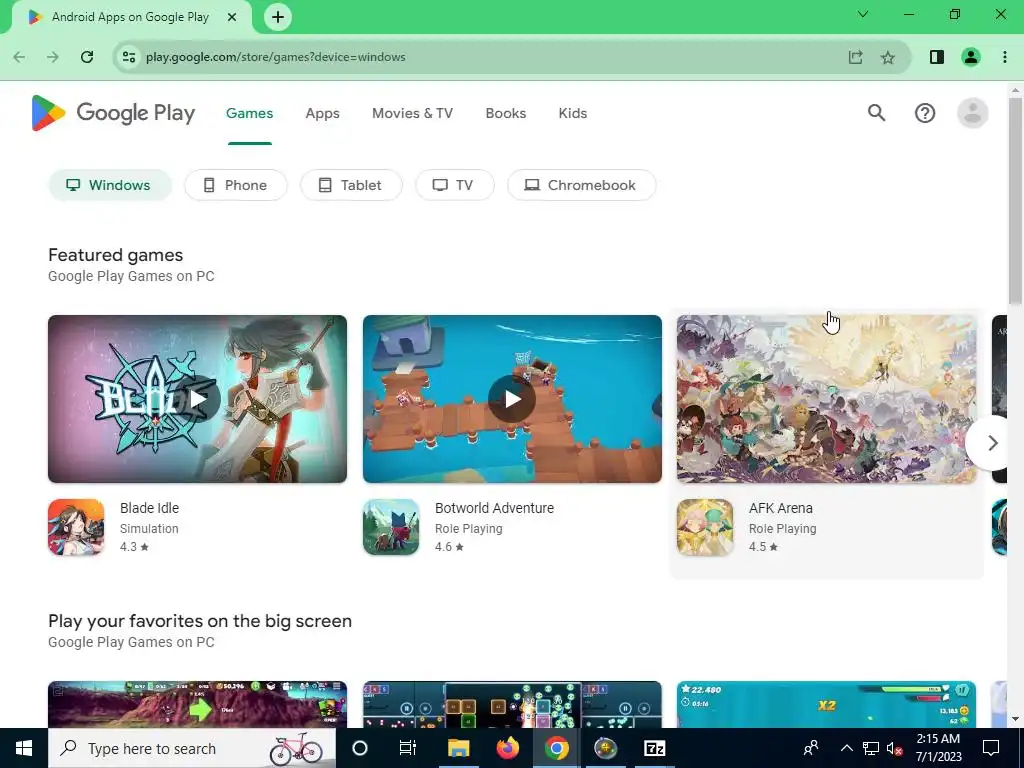Screen dimensions: 1024x768
Task: Open the Help center question mark icon
Action: pyautogui.click(x=925, y=113)
